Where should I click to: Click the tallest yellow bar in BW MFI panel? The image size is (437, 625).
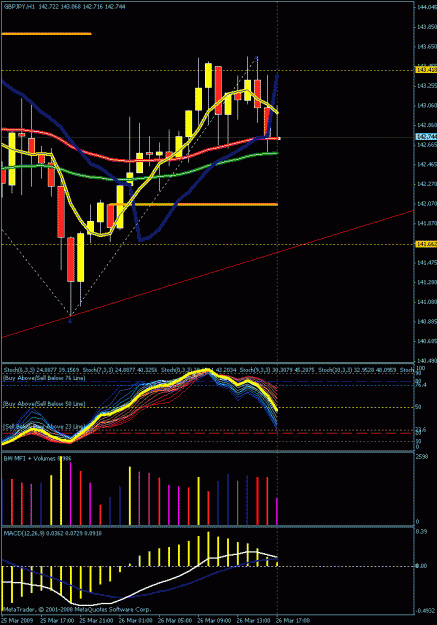point(61,491)
